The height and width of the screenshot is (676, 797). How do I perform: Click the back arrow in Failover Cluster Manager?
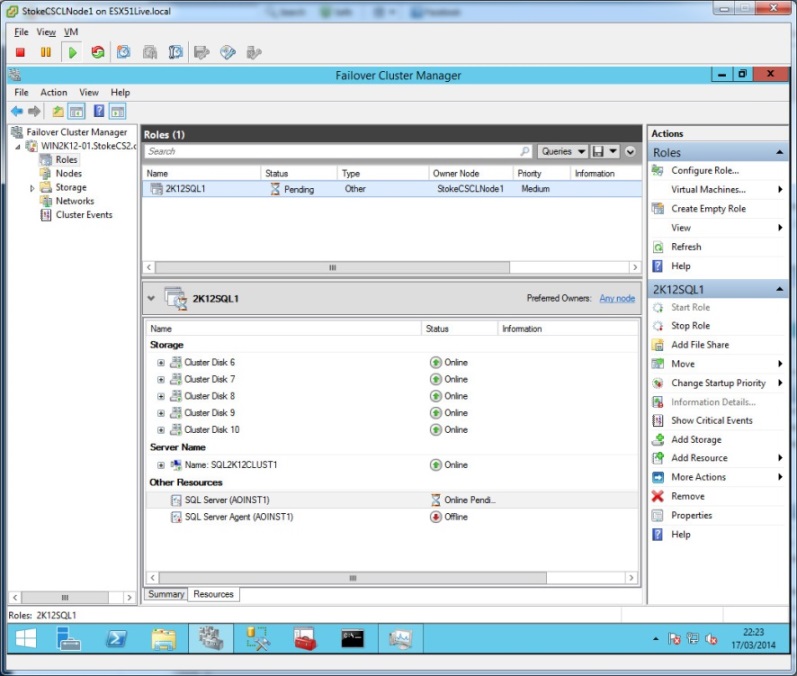click(17, 111)
